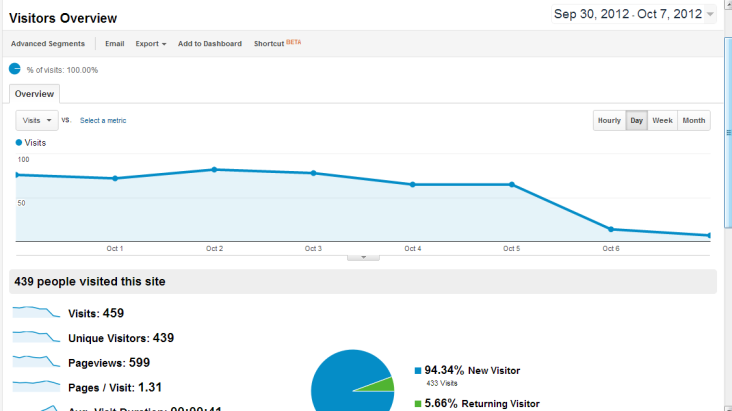Email the Visitors Overview report

114,43
